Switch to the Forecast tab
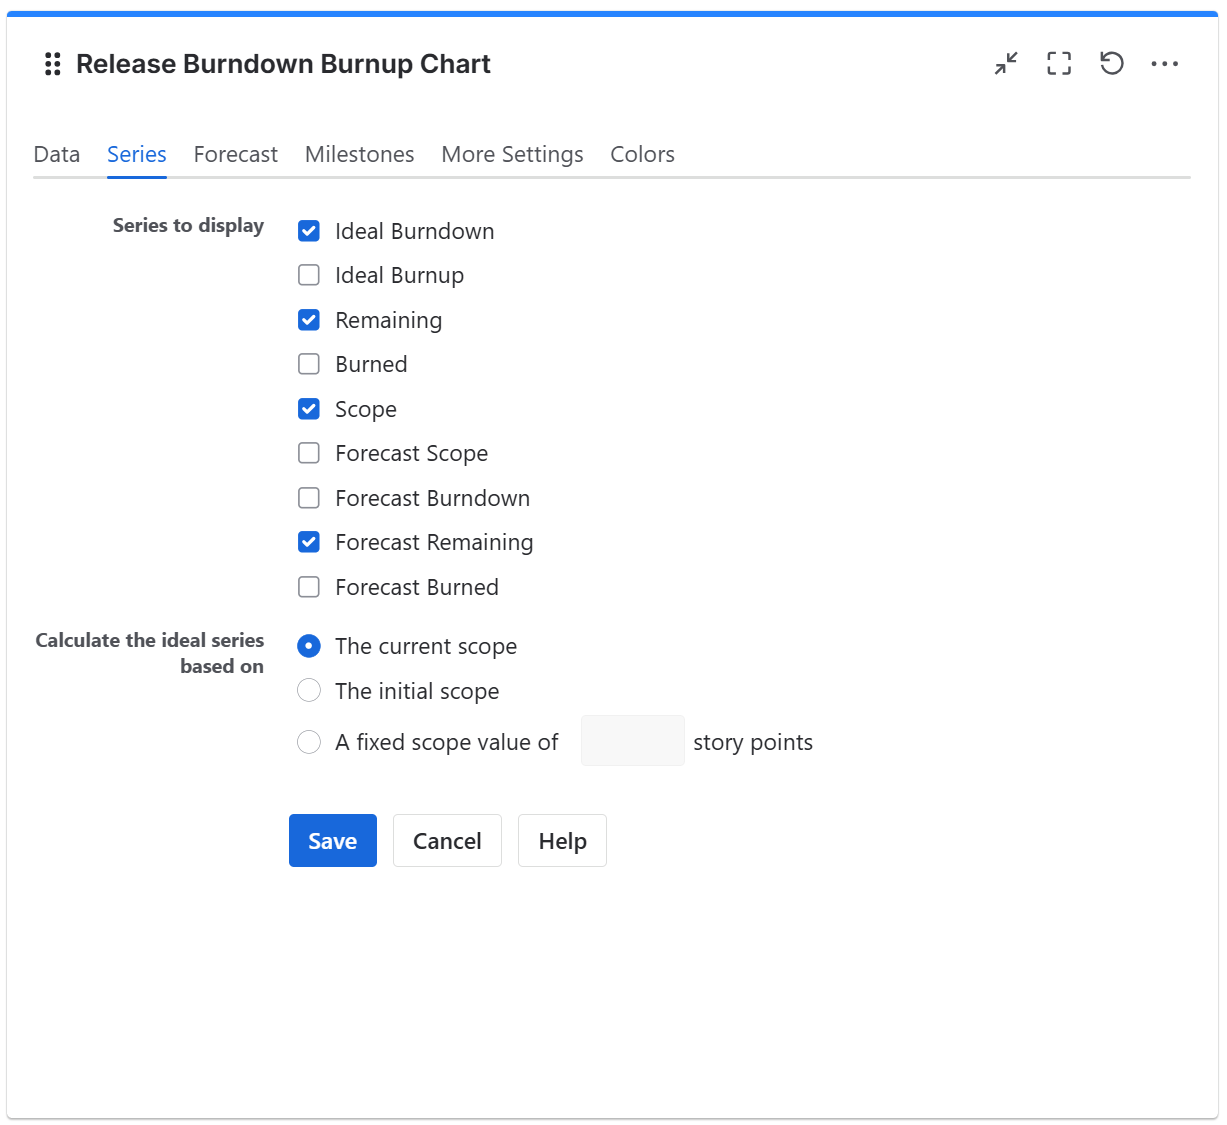This screenshot has height=1125, width=1227. [x=235, y=154]
